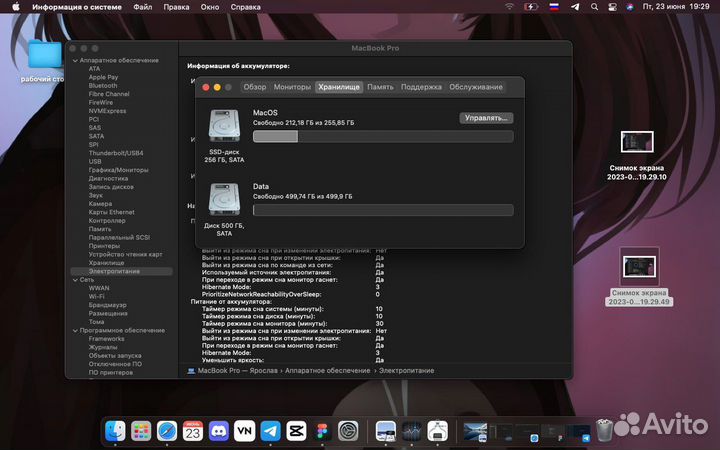
Task: Click Аппаратное обеспечение in path bar
Action: 327,371
